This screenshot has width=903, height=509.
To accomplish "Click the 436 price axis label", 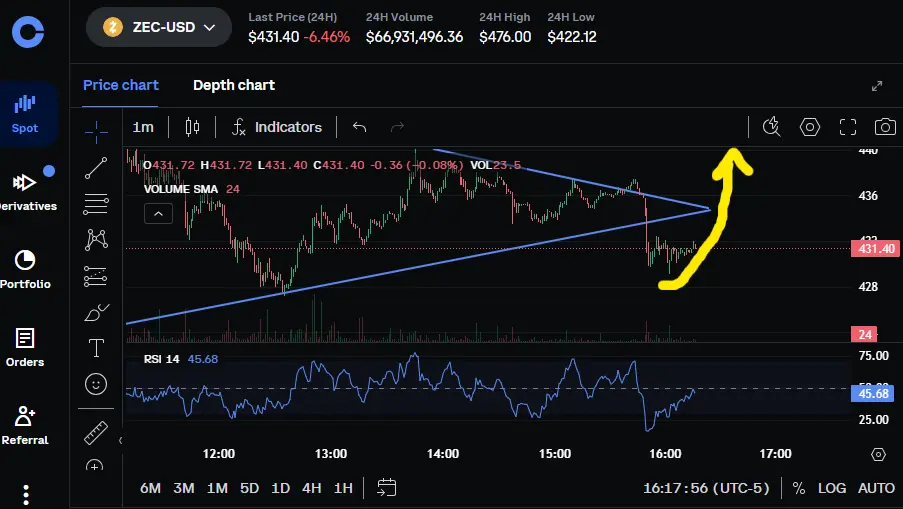I will (x=868, y=196).
